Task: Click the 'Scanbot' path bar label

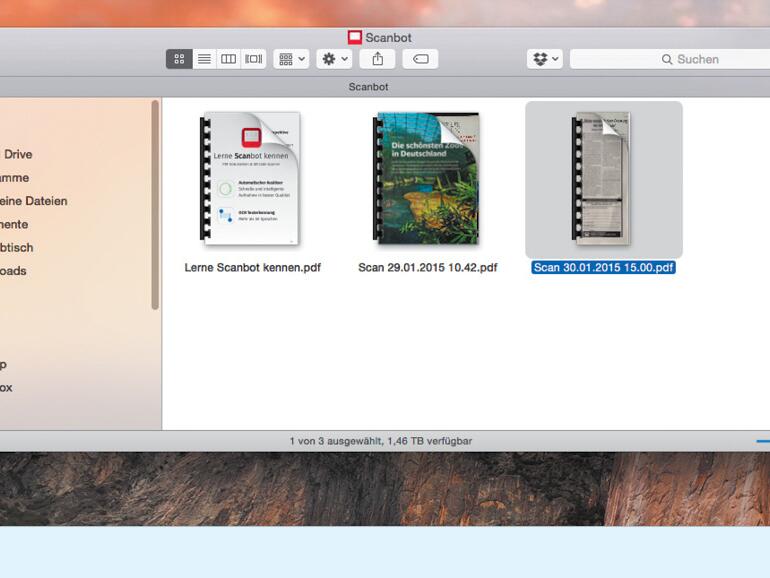Action: click(x=368, y=87)
